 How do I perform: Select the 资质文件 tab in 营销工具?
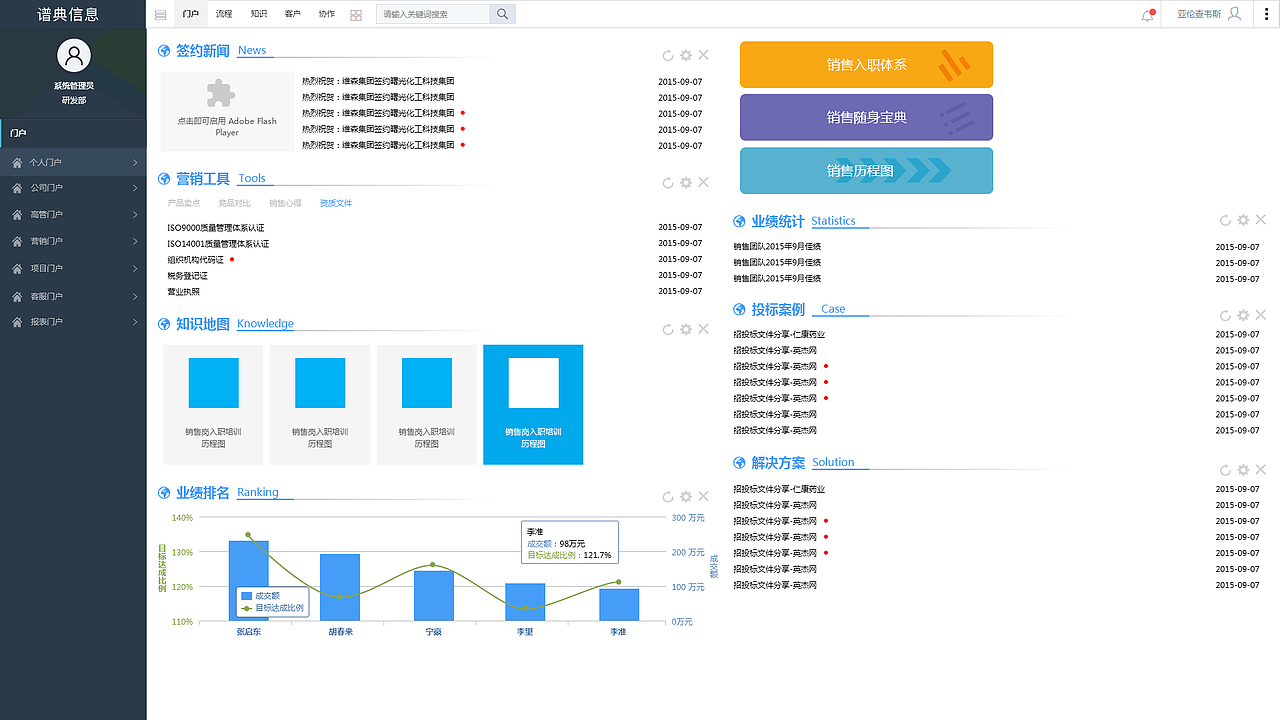[336, 203]
